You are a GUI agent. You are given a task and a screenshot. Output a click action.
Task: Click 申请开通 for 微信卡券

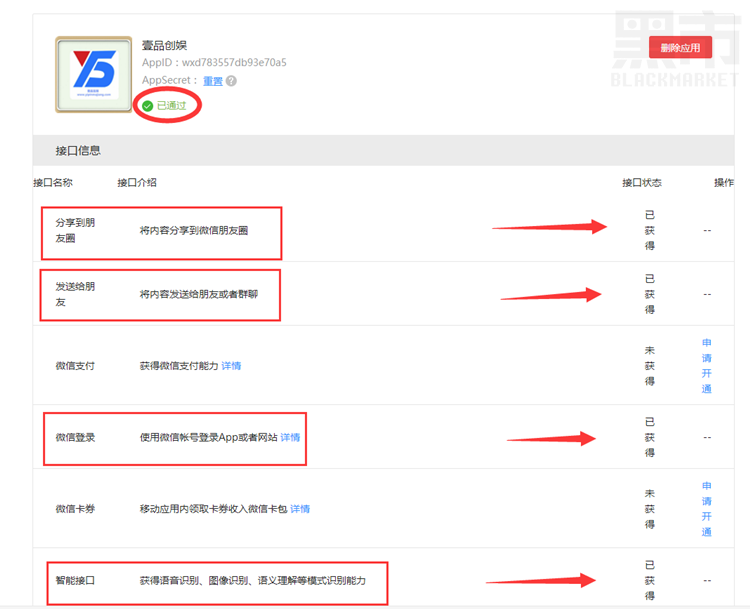(706, 509)
